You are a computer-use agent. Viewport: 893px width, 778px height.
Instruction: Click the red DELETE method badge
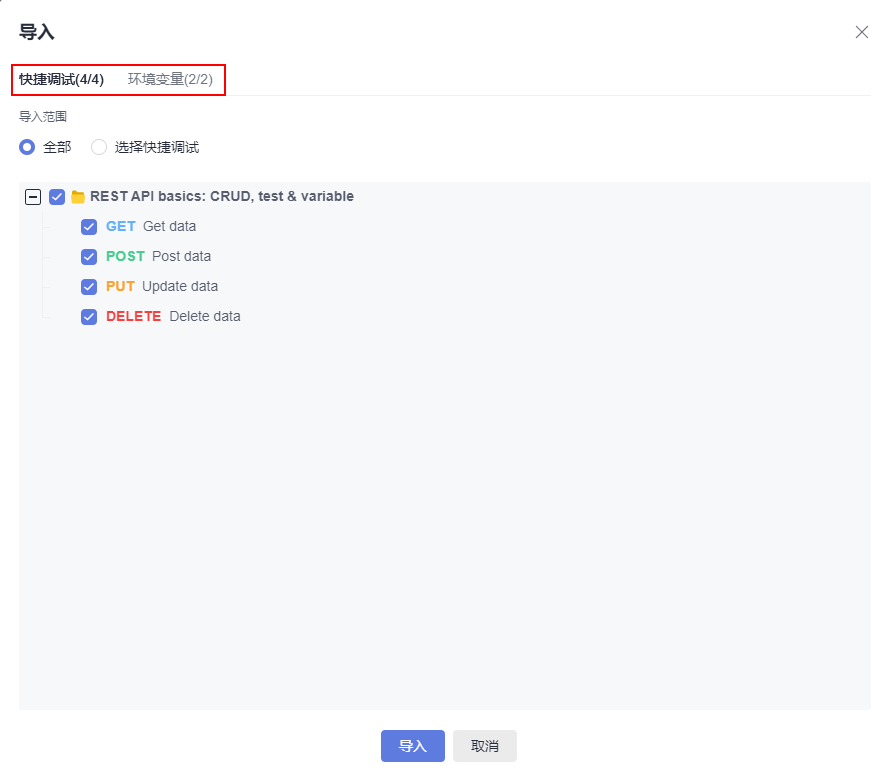133,316
